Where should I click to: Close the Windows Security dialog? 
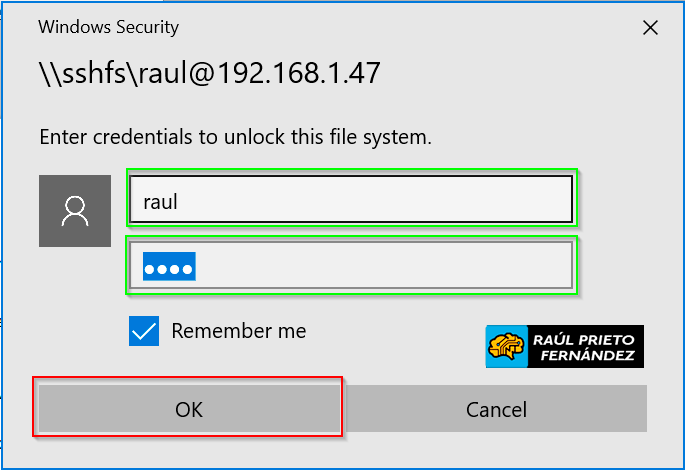click(650, 28)
